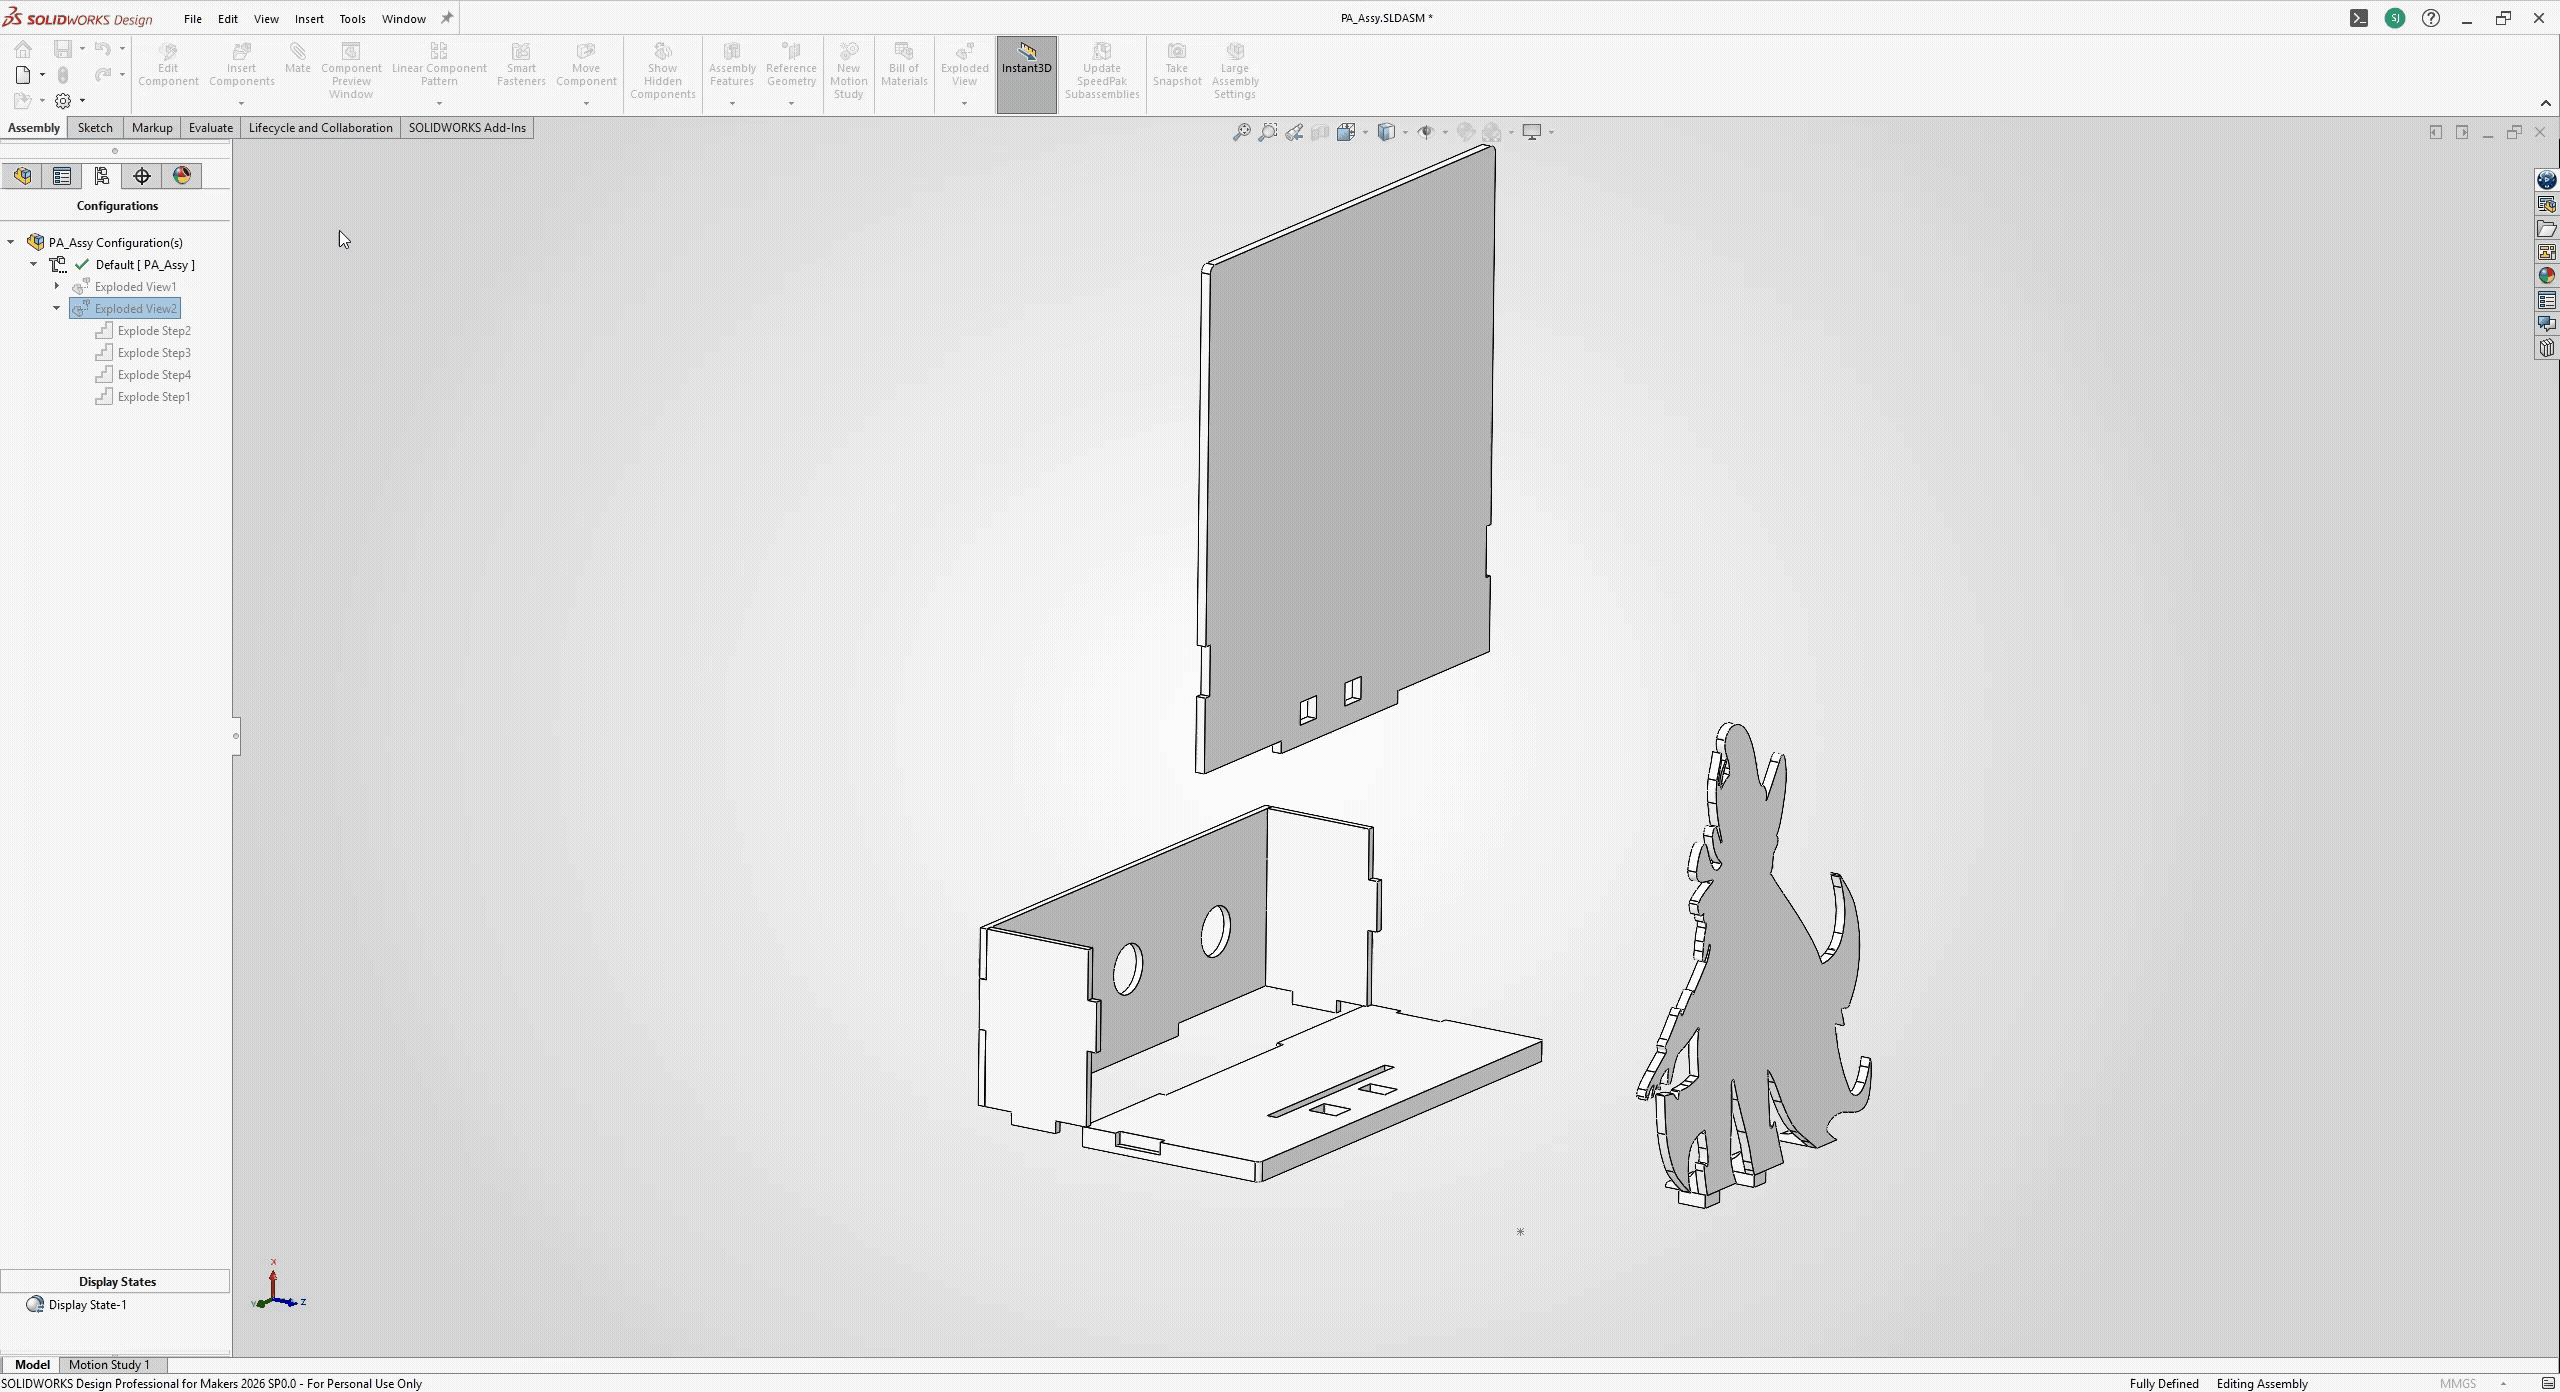Select the Zoom to Area tool
Image resolution: width=2560 pixels, height=1392 pixels.
click(1268, 132)
